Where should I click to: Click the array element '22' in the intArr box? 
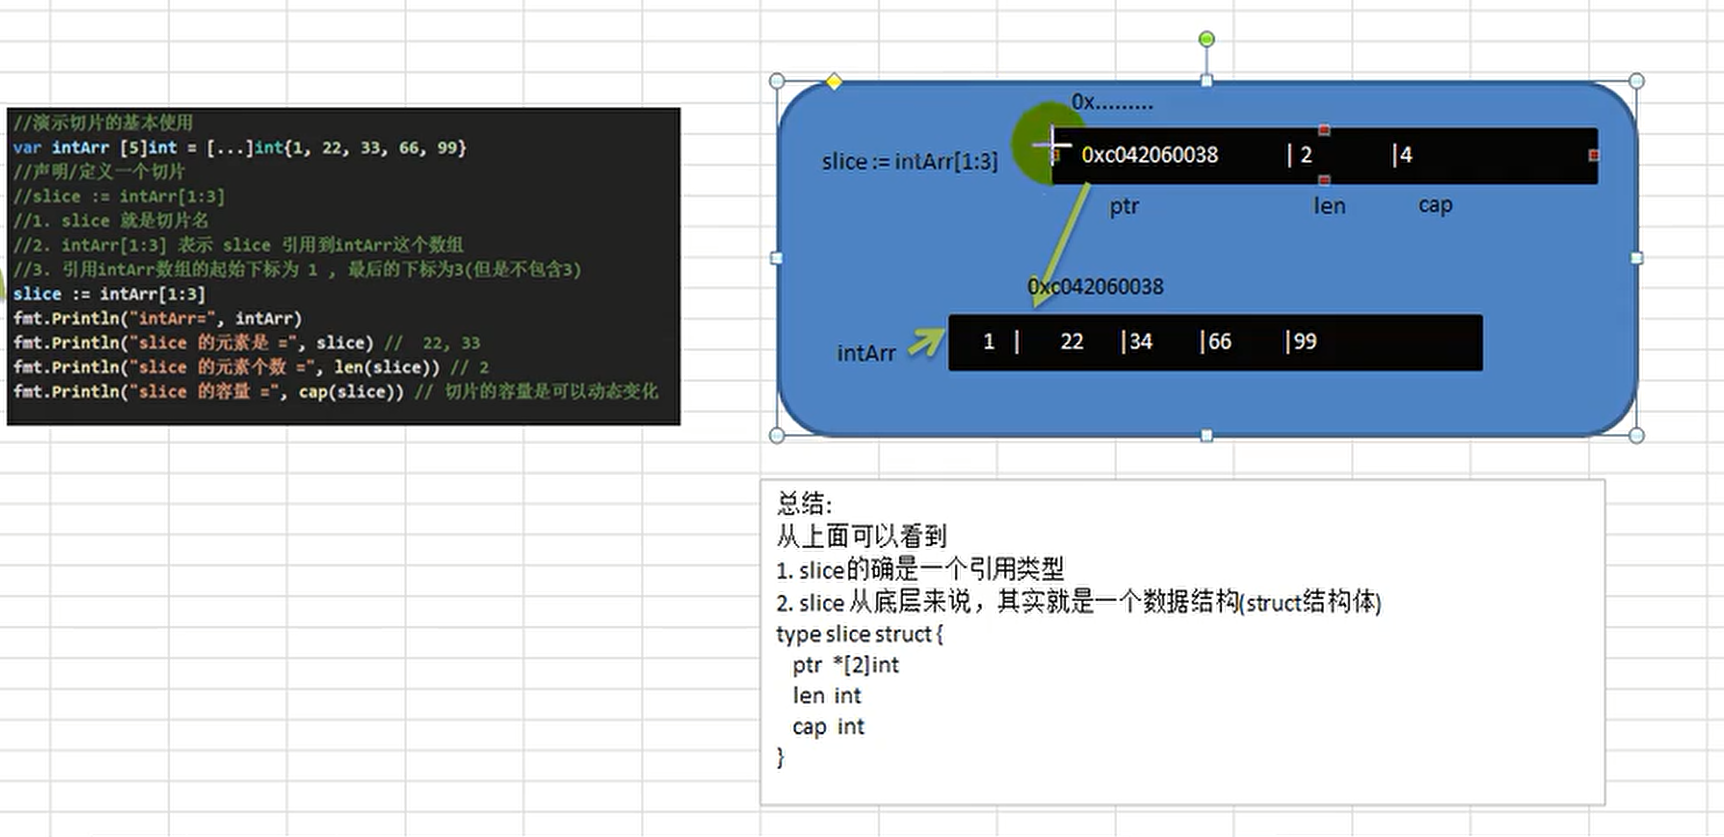(1072, 342)
